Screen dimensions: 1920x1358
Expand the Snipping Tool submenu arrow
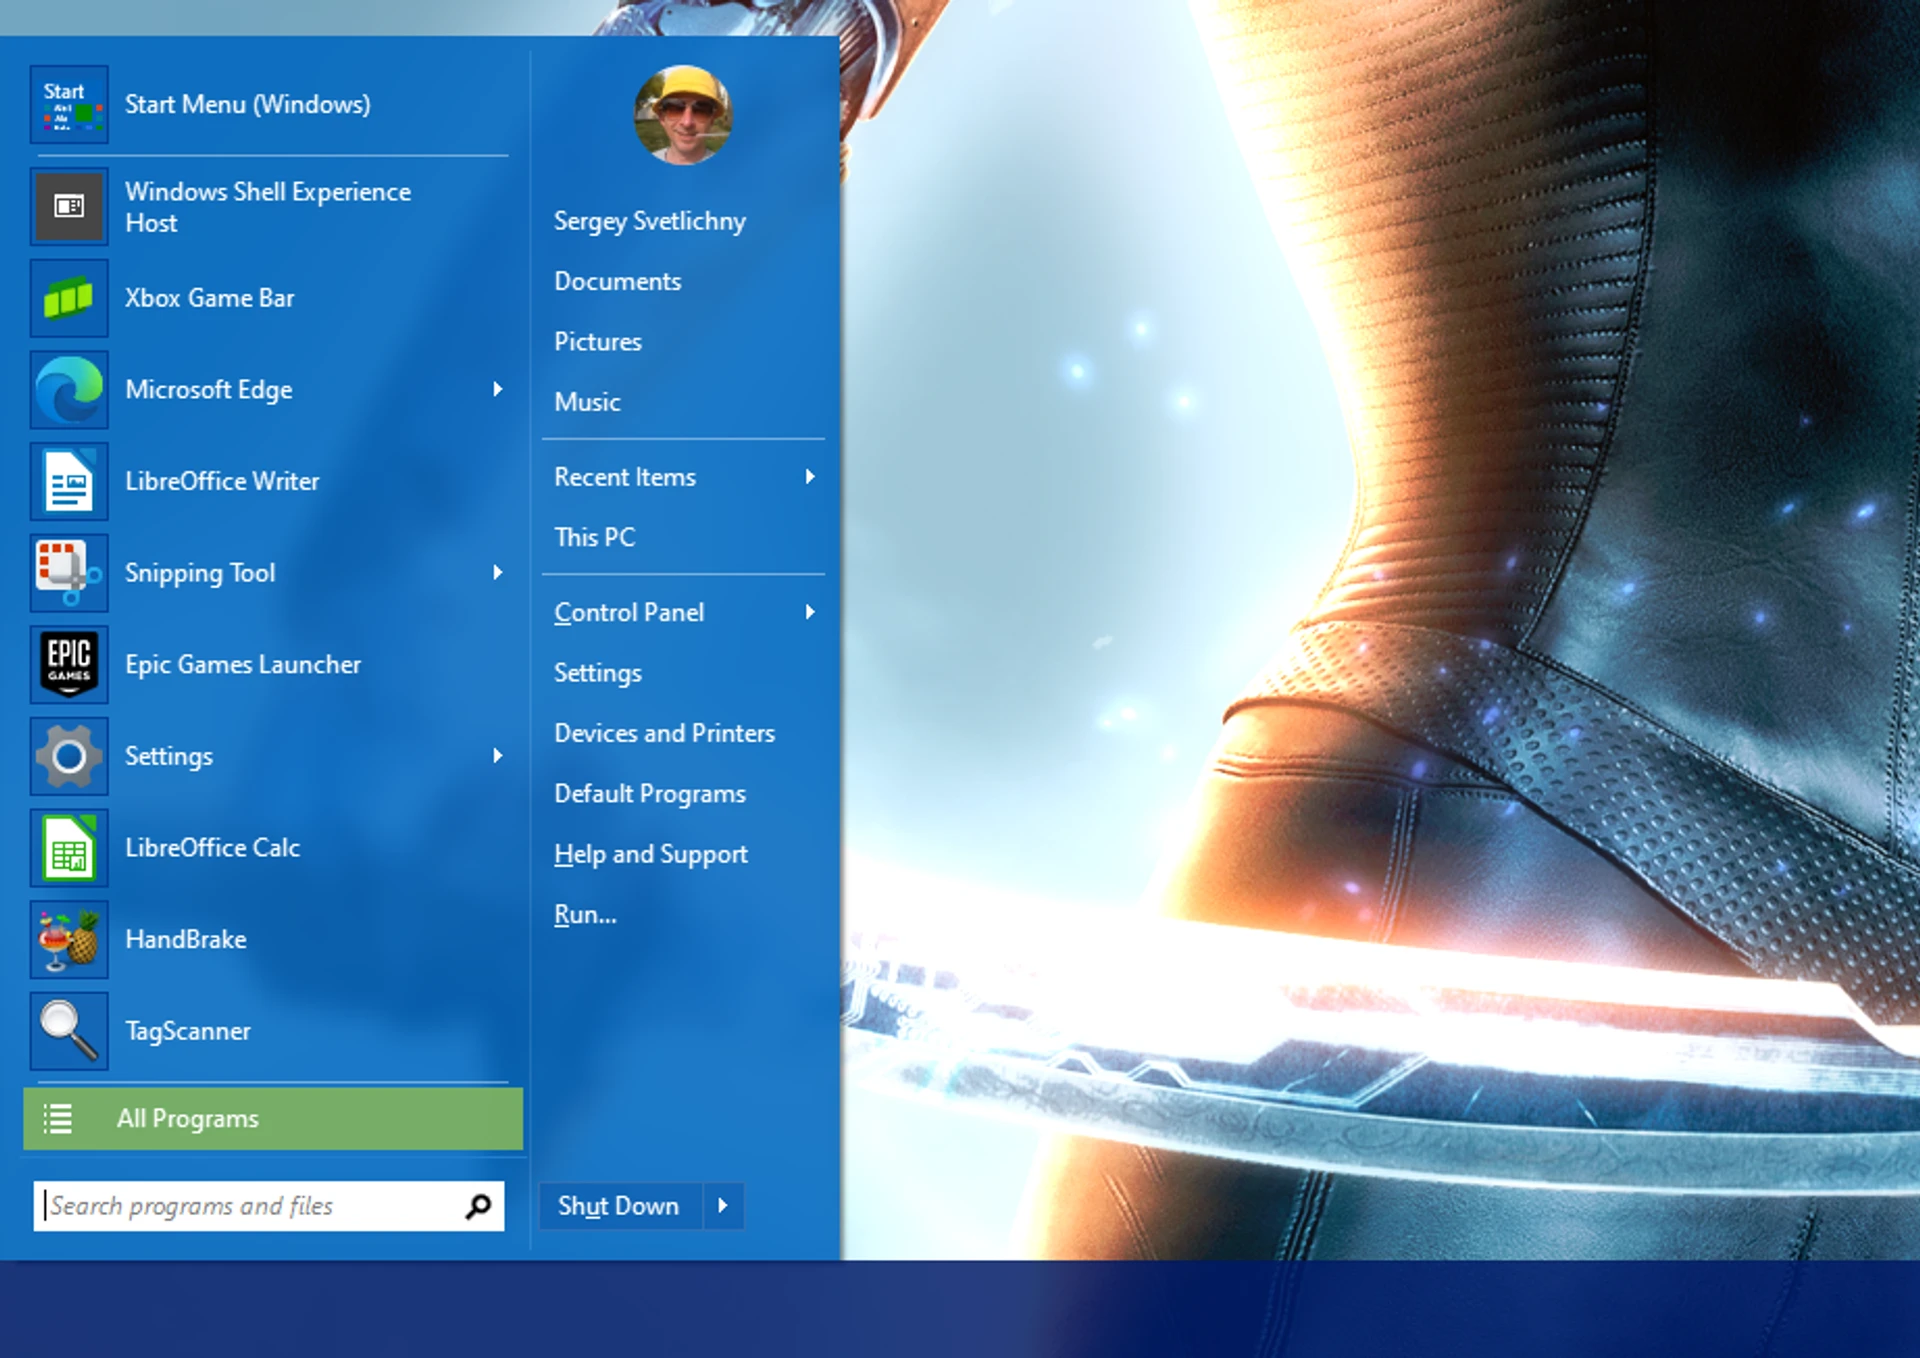[497, 572]
